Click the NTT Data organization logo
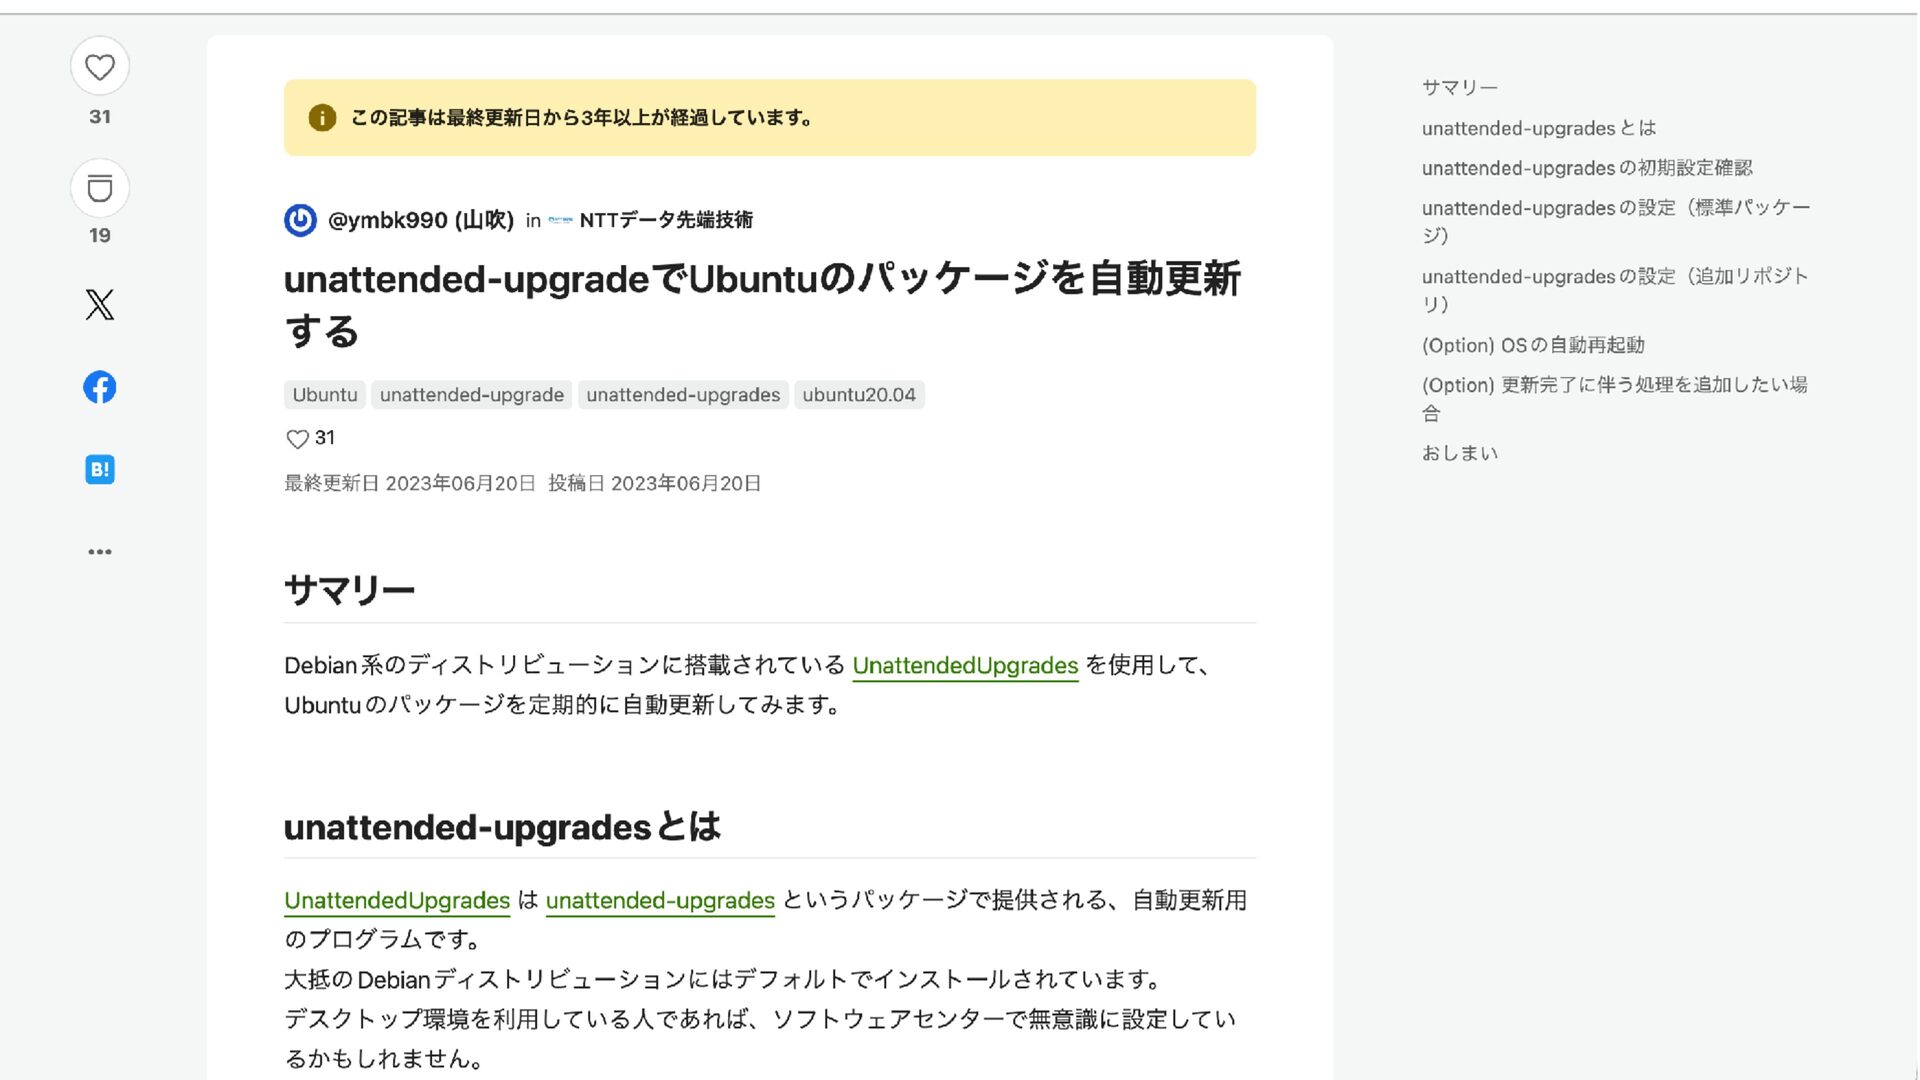This screenshot has height=1080, width=1920. pos(560,220)
